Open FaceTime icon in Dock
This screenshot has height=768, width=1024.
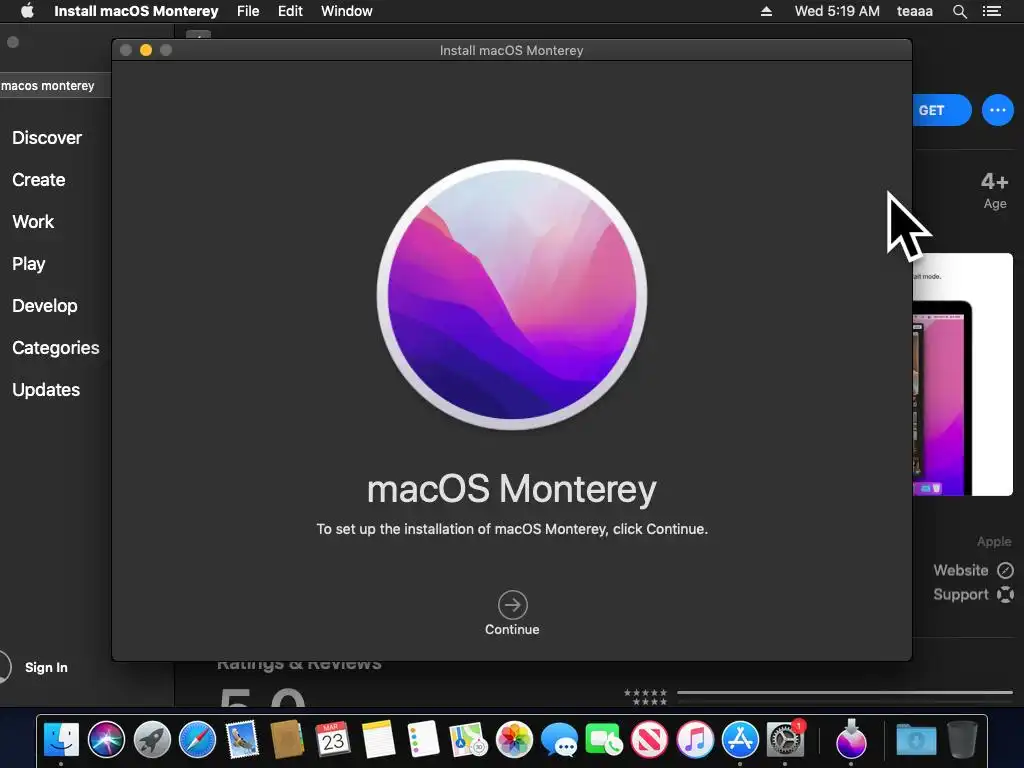coord(604,740)
